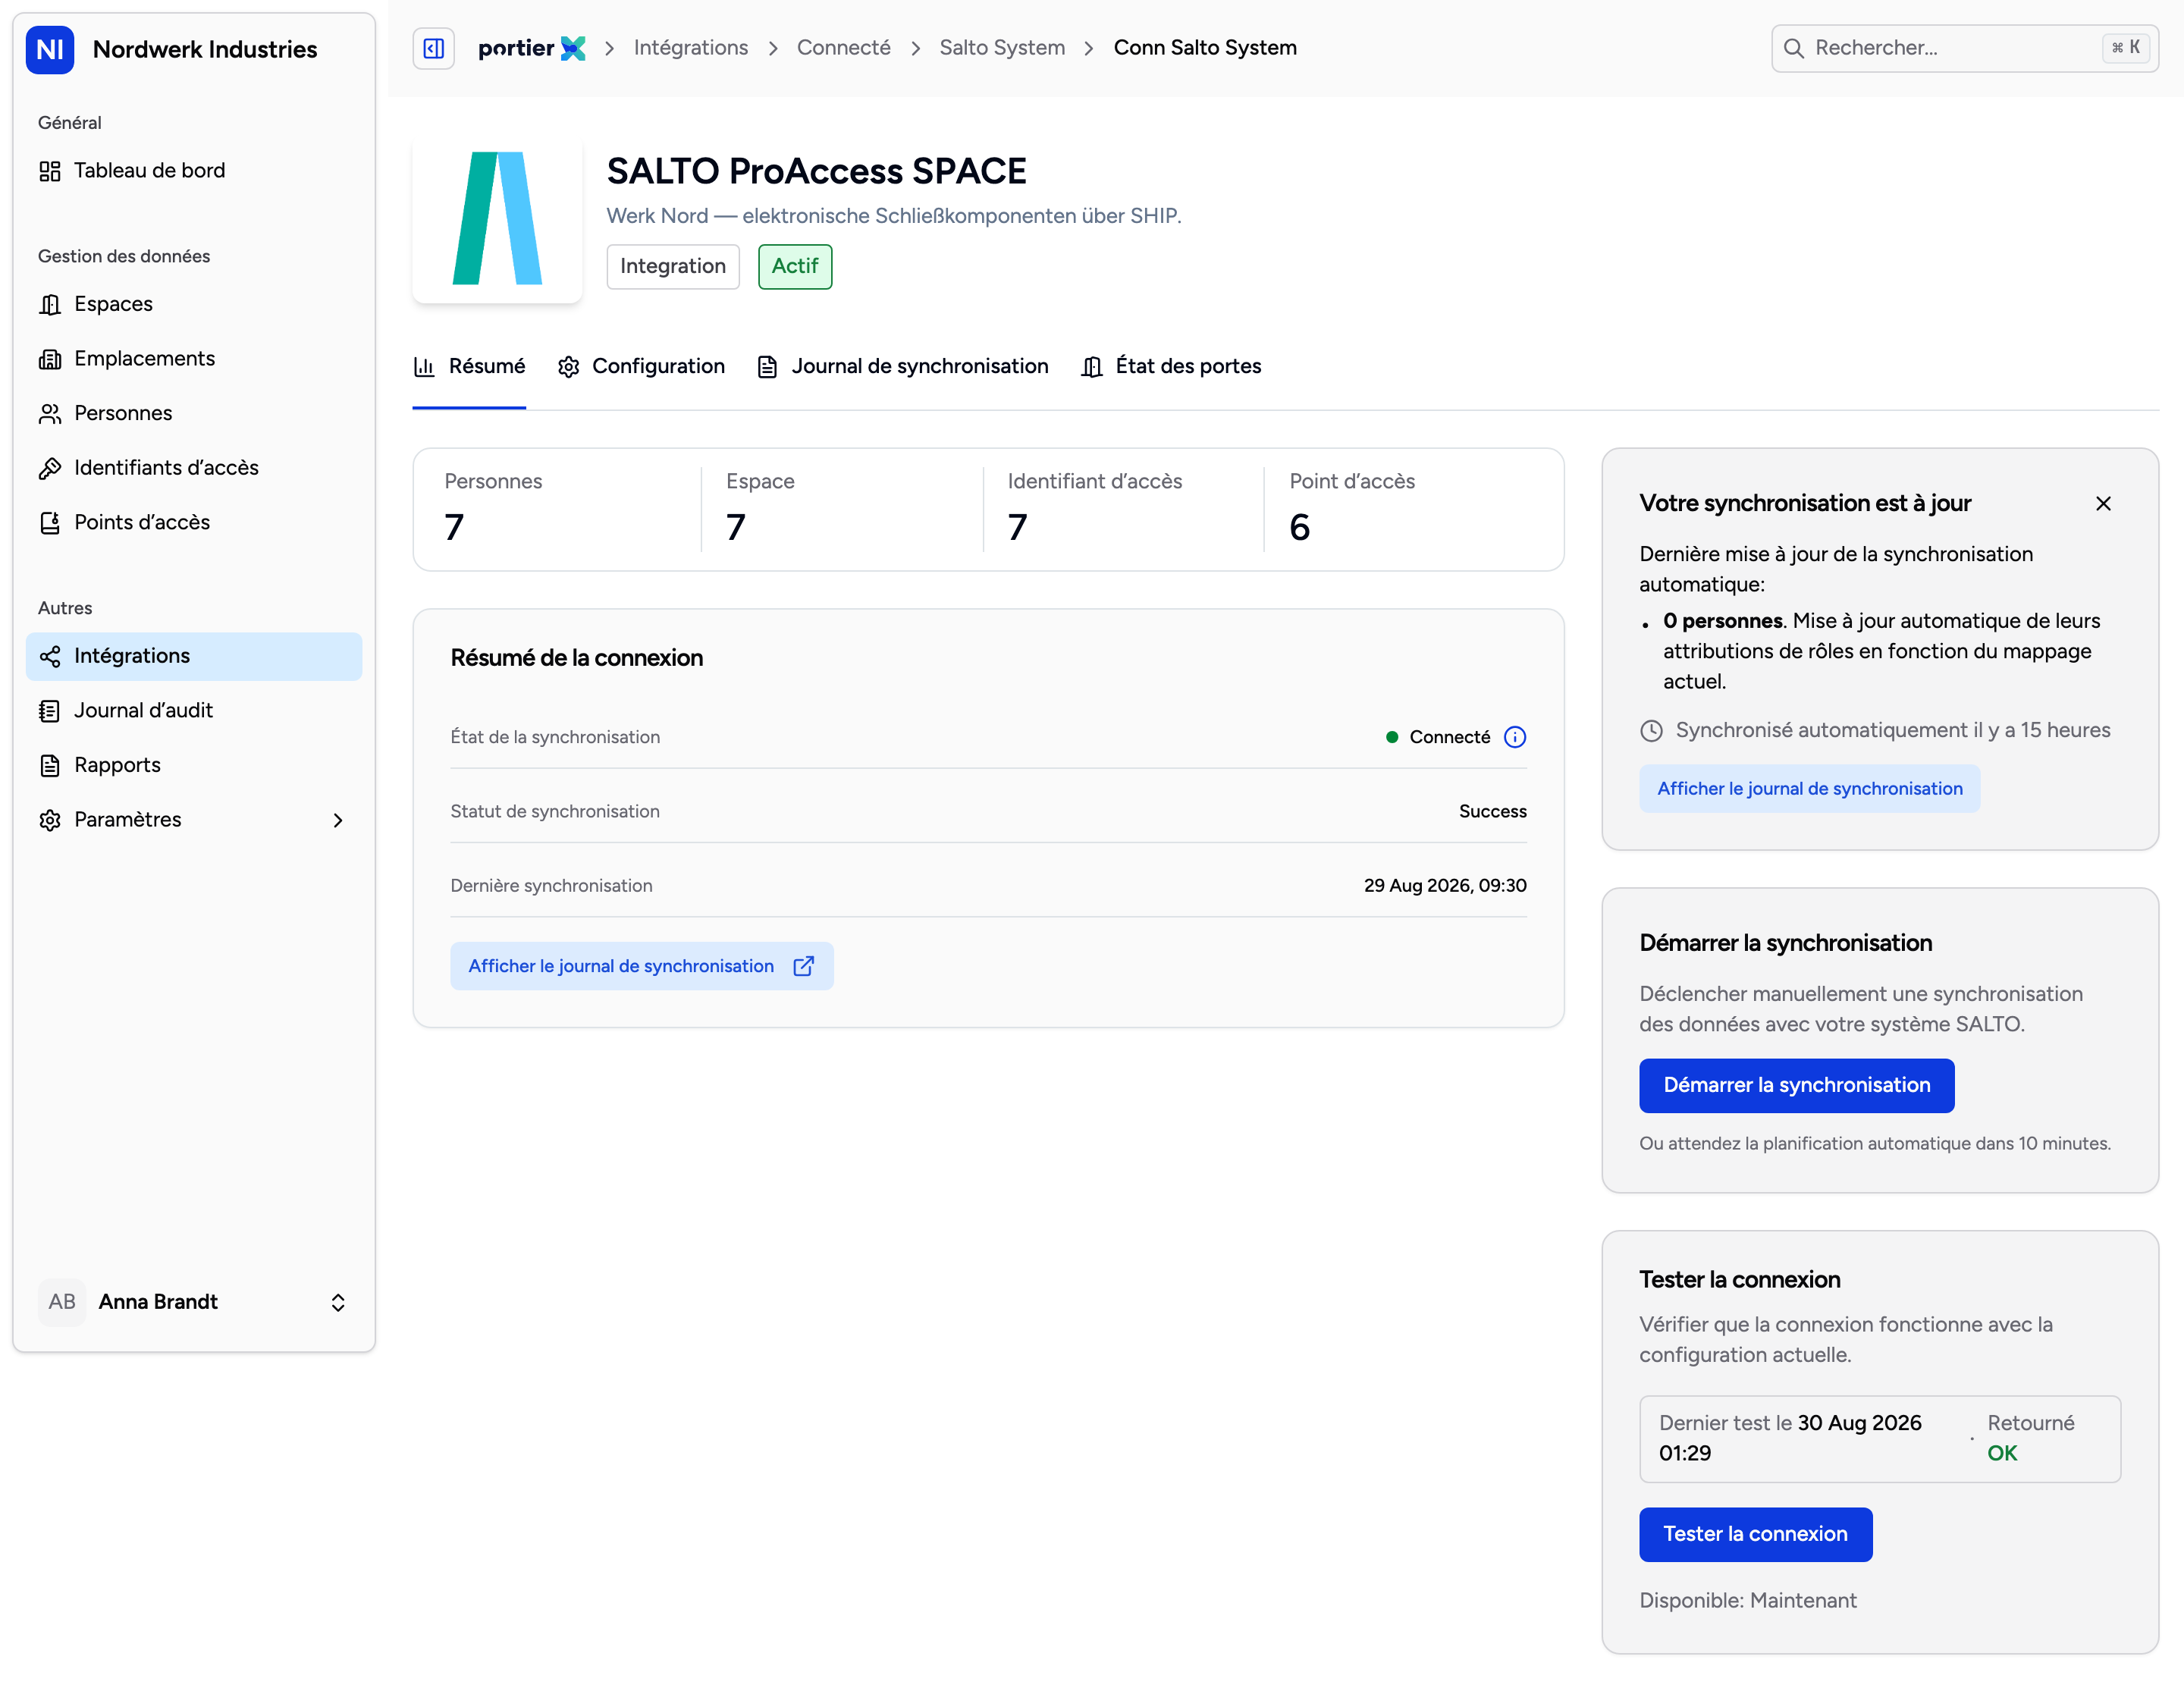This screenshot has width=2184, height=1691.
Task: Collapse sidebar with the panel toggle icon
Action: (x=433, y=48)
